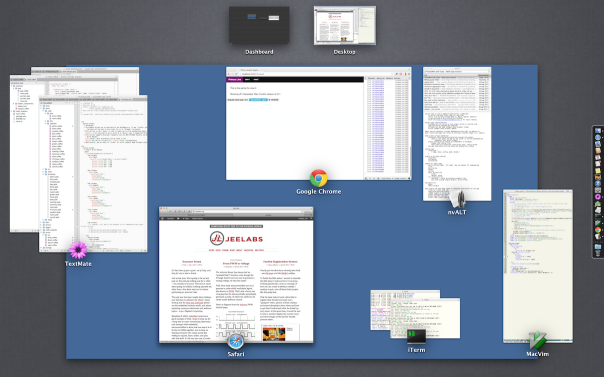Viewport: 604px width, 377px height.
Task: Click TextMate flower icon in the Dock
Action: click(x=598, y=197)
